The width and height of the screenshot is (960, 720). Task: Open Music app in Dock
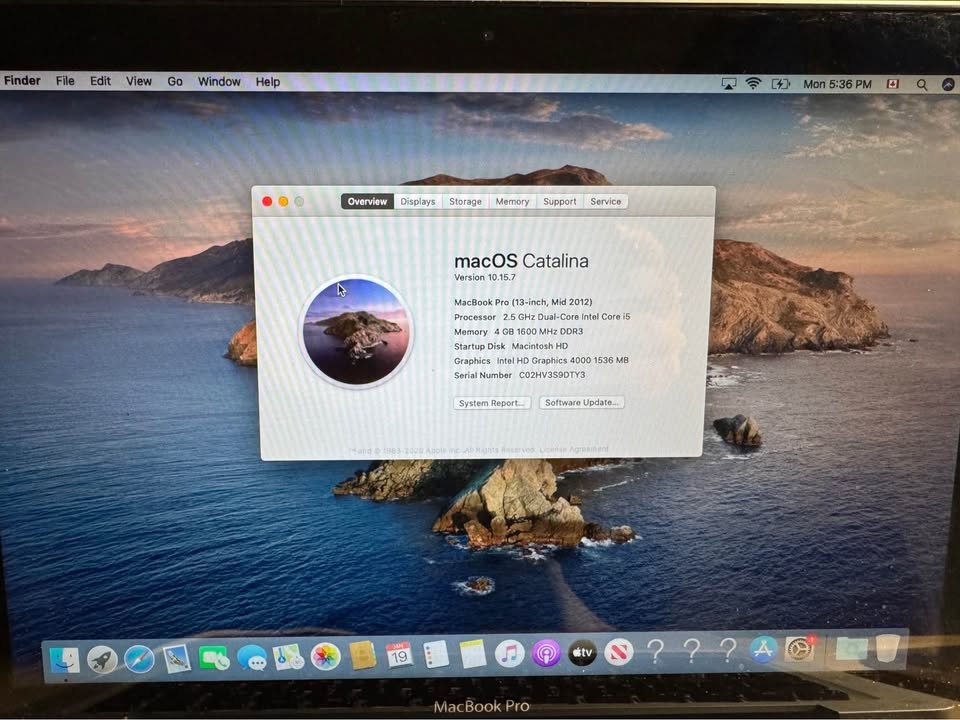pyautogui.click(x=509, y=653)
